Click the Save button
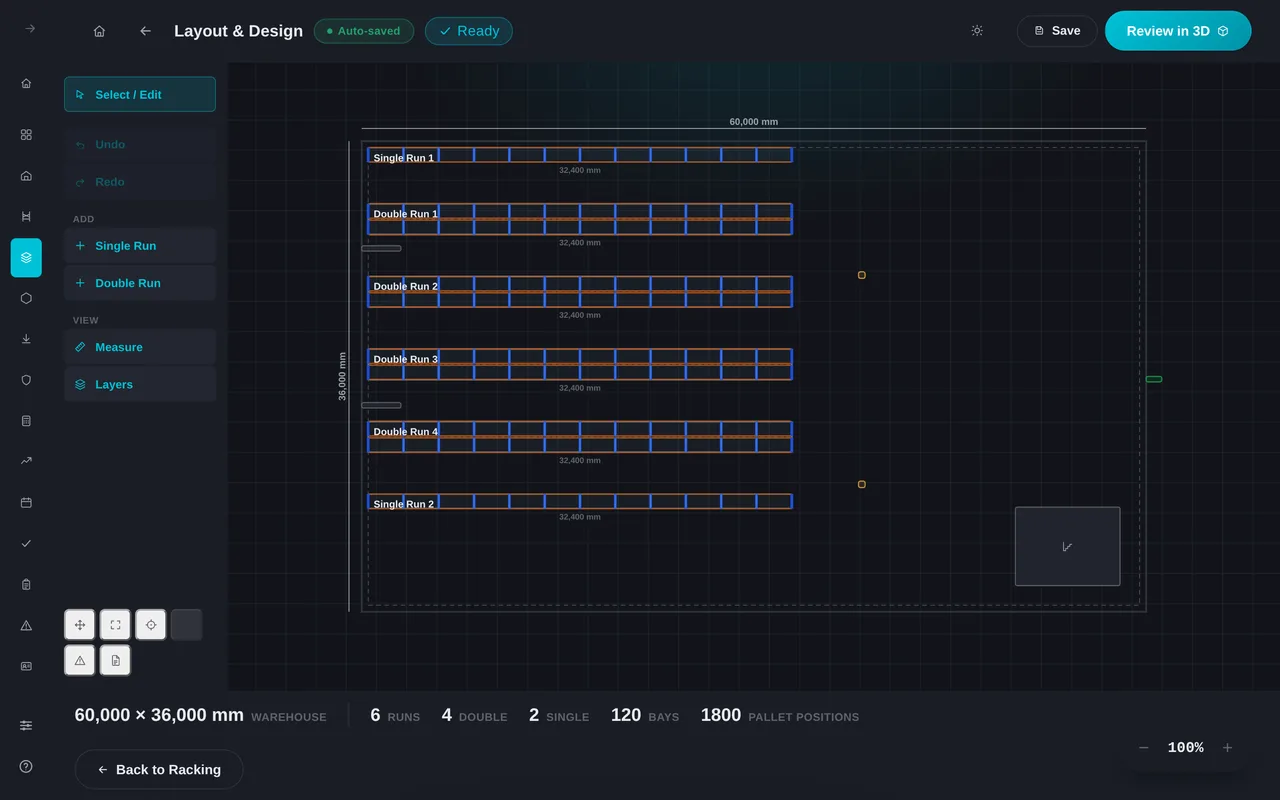 [1057, 31]
